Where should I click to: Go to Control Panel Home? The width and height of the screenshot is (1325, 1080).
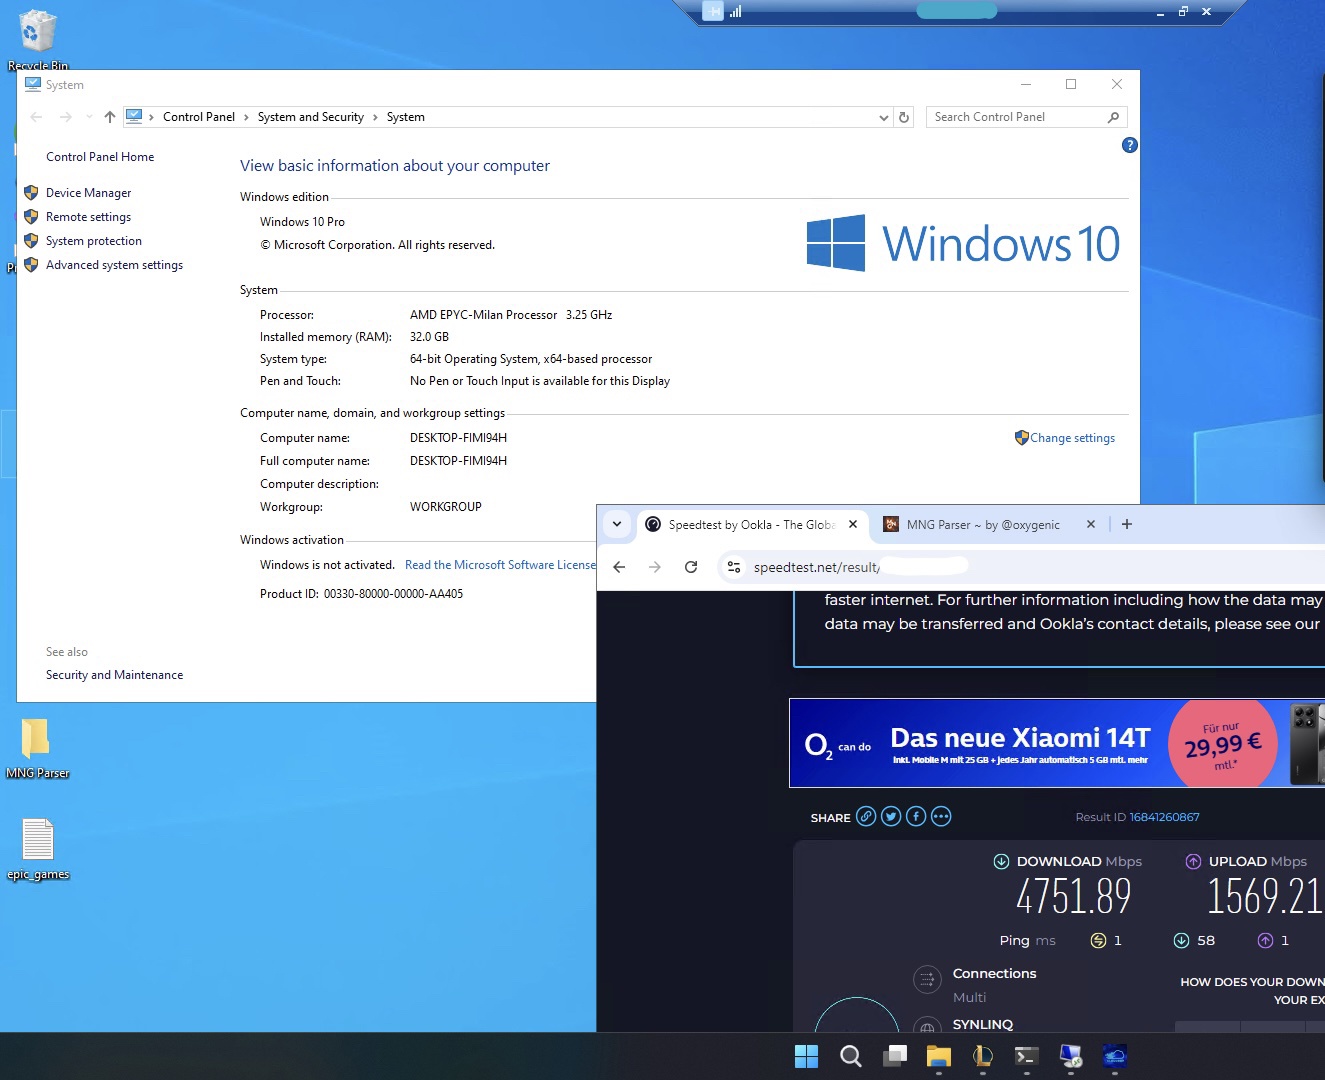[100, 157]
